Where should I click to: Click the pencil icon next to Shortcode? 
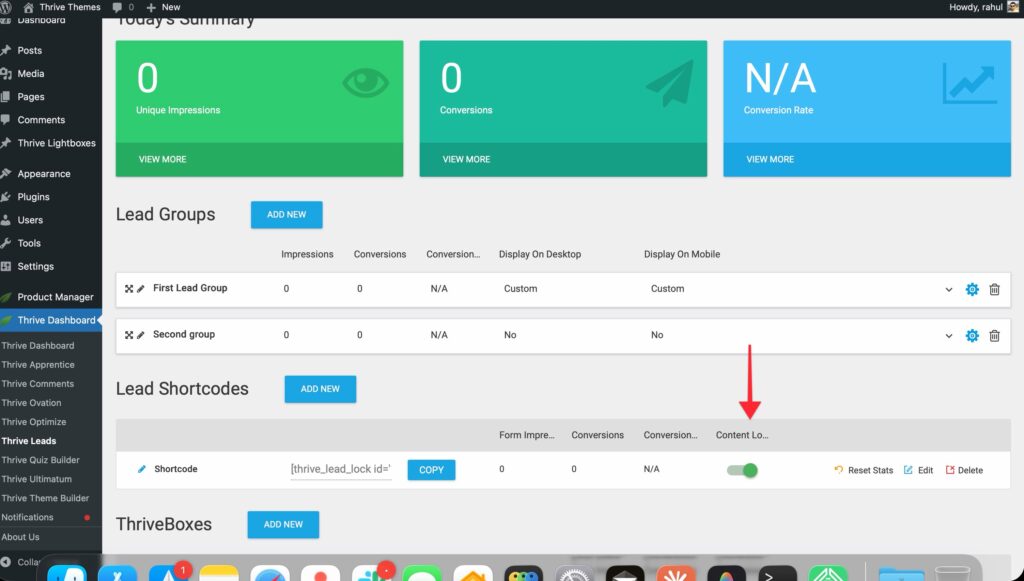click(x=141, y=469)
